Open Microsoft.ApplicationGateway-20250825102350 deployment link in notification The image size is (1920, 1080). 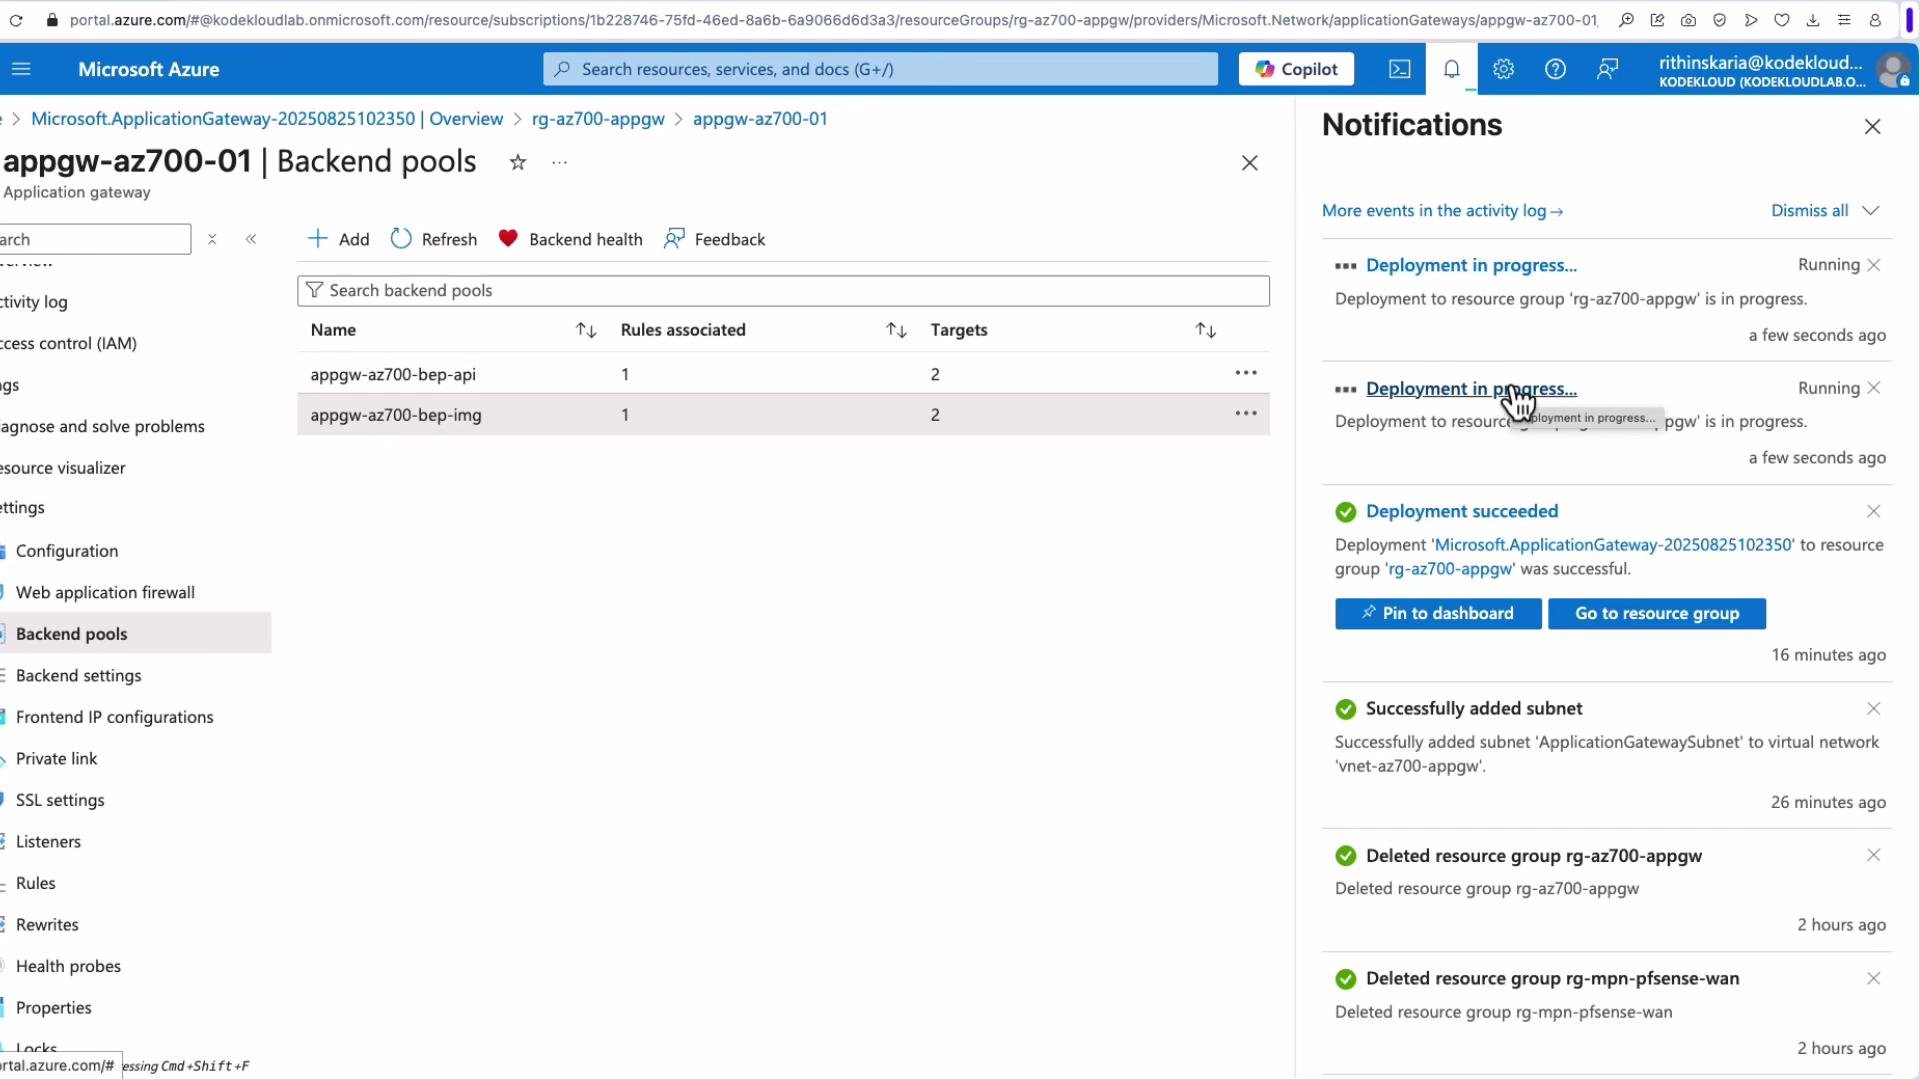coord(1613,545)
